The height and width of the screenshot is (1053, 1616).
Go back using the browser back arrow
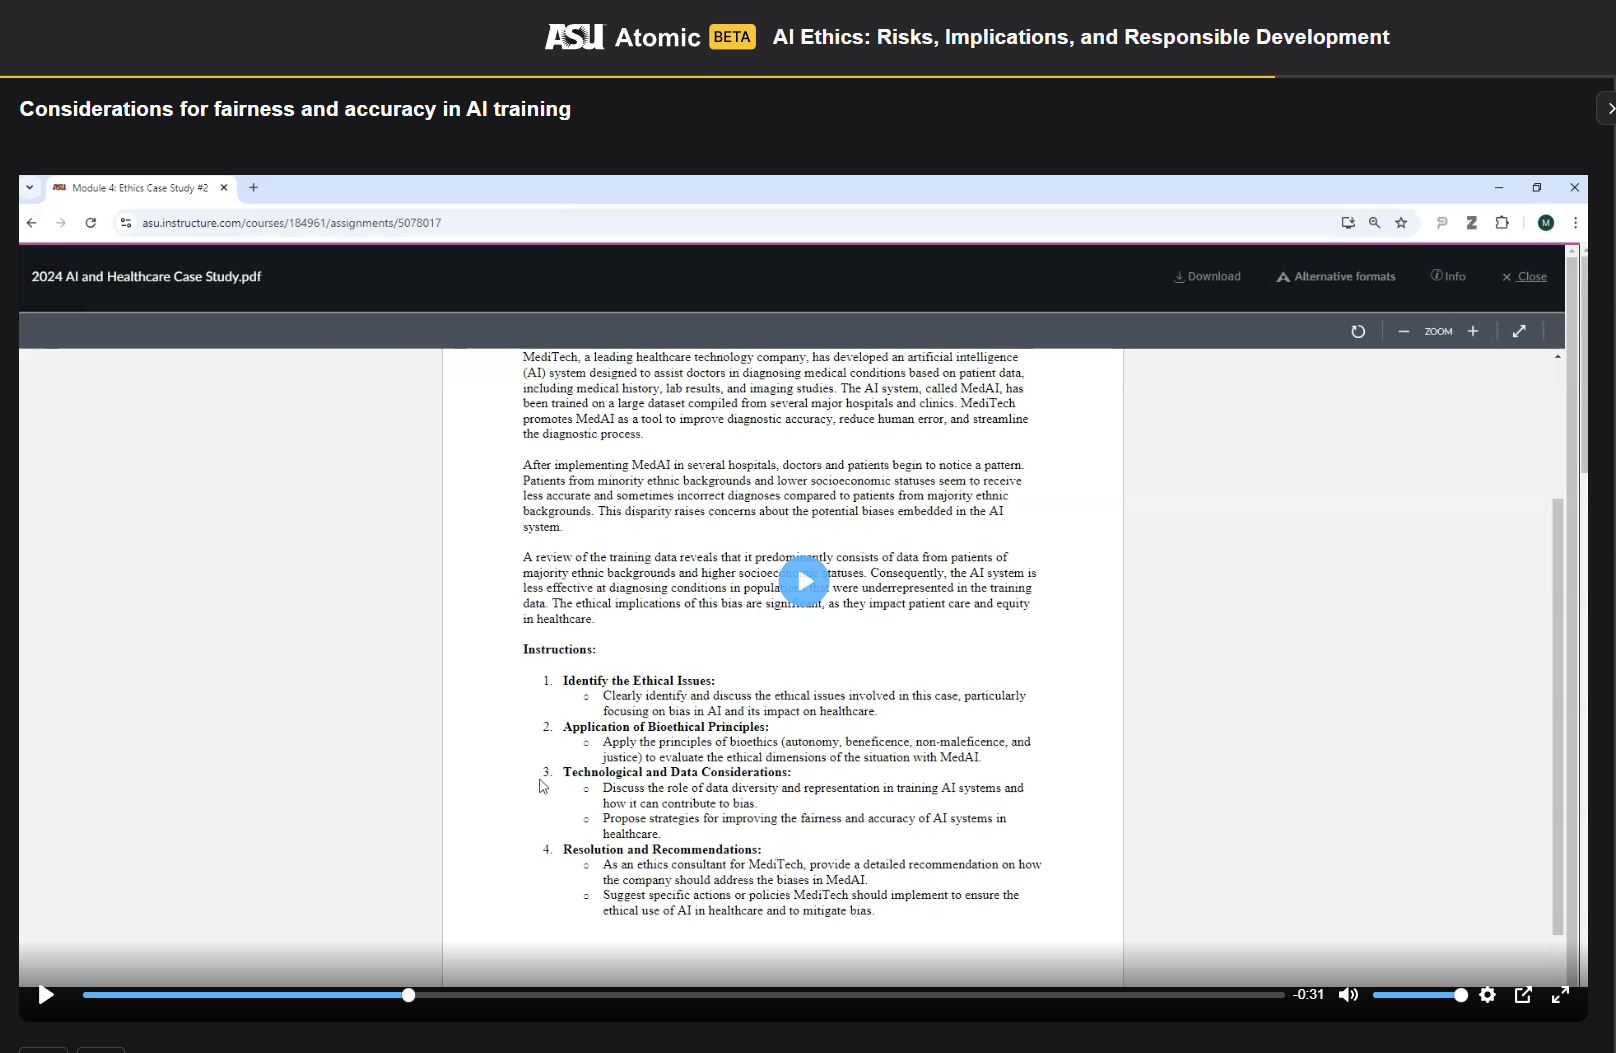pos(32,223)
